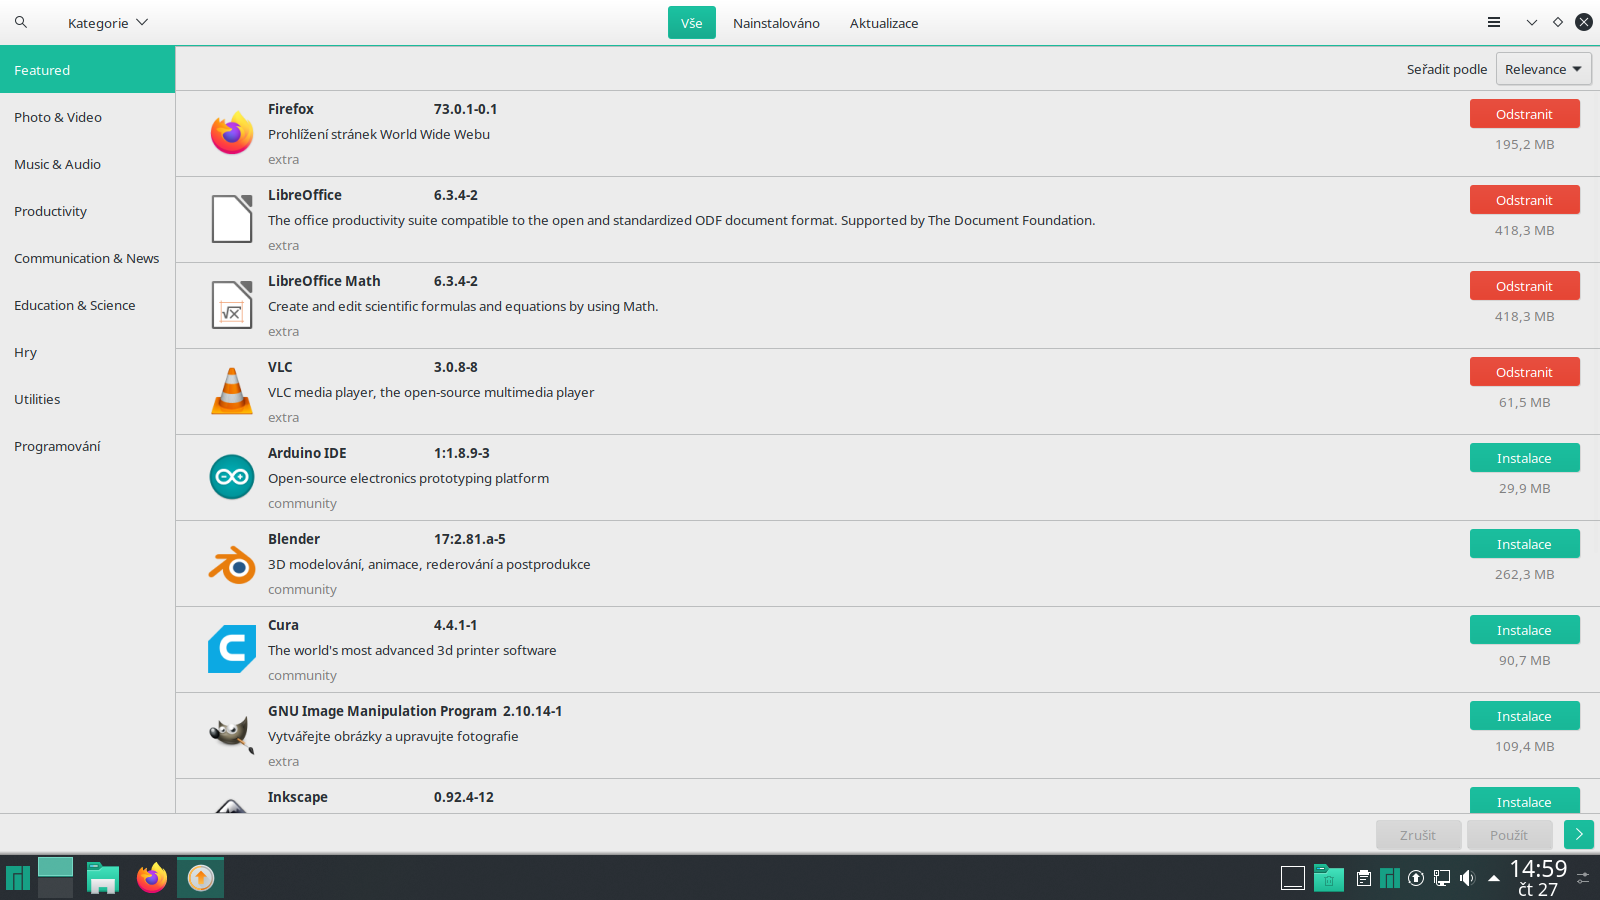Open the search magnifier icon
This screenshot has height=900, width=1600.
(20, 22)
